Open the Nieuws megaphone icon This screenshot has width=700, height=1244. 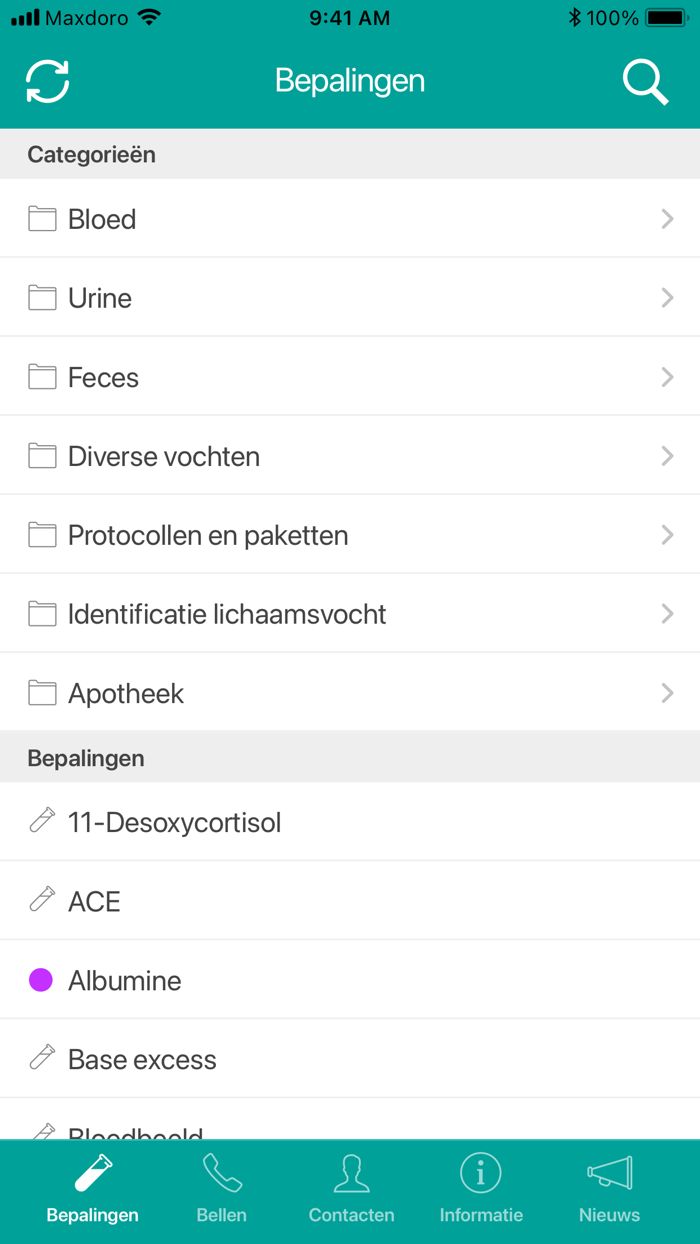click(x=609, y=1173)
